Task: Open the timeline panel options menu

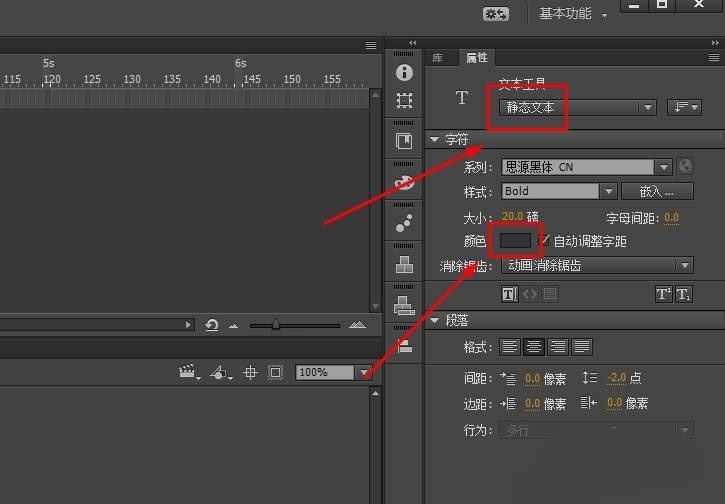Action: 371,45
